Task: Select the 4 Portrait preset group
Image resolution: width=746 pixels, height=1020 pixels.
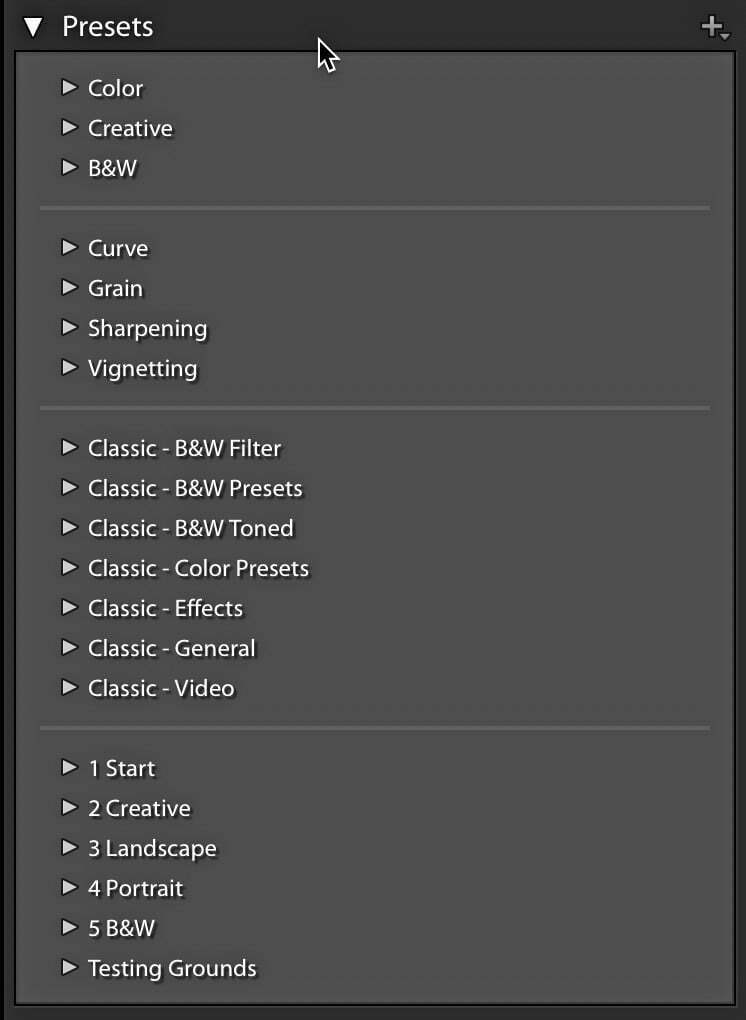Action: coord(135,888)
